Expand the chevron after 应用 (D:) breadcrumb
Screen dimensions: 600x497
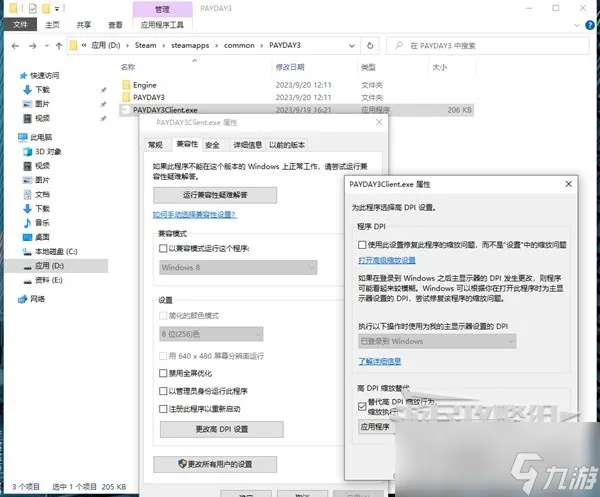tap(127, 46)
